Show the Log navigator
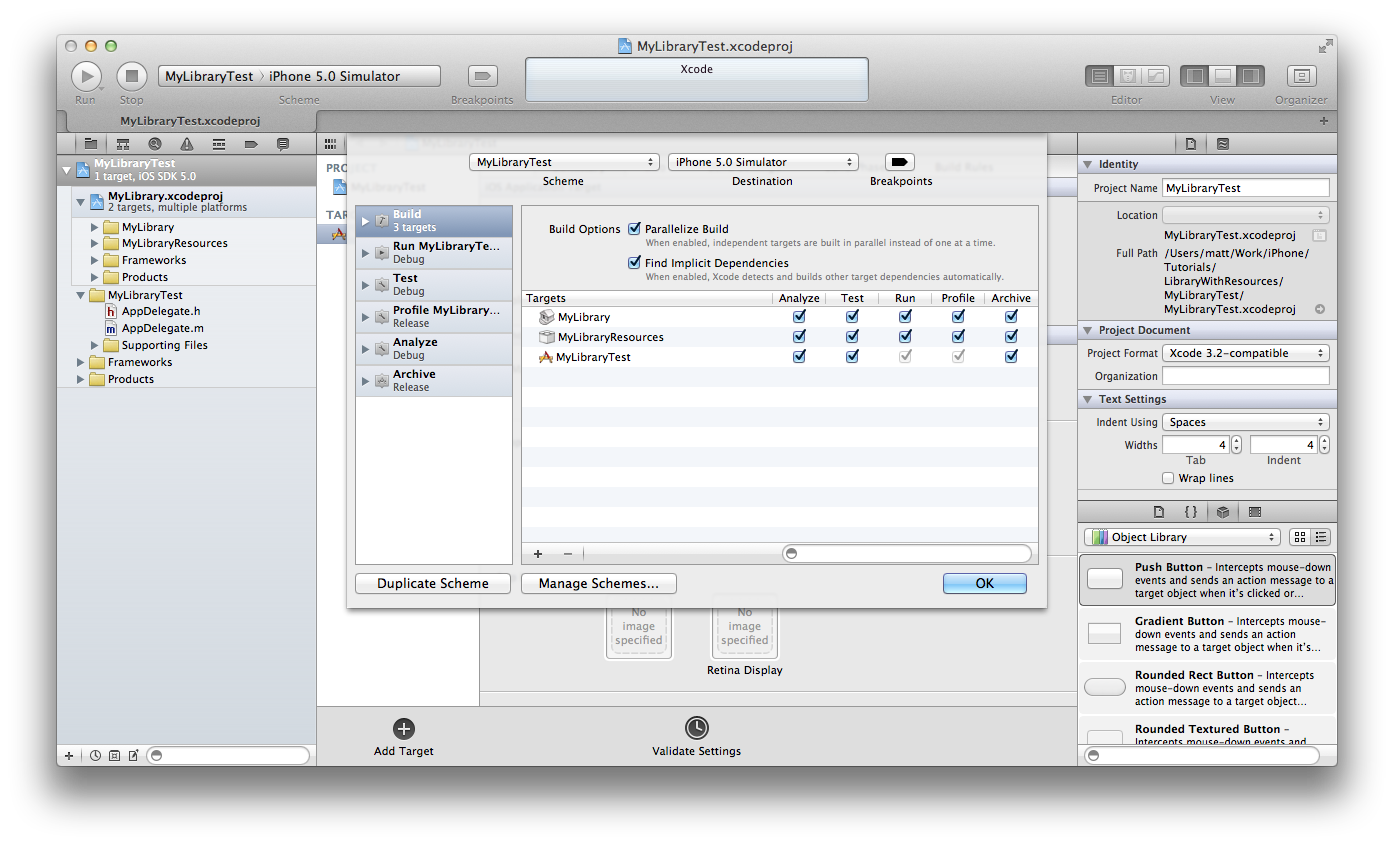 point(283,144)
